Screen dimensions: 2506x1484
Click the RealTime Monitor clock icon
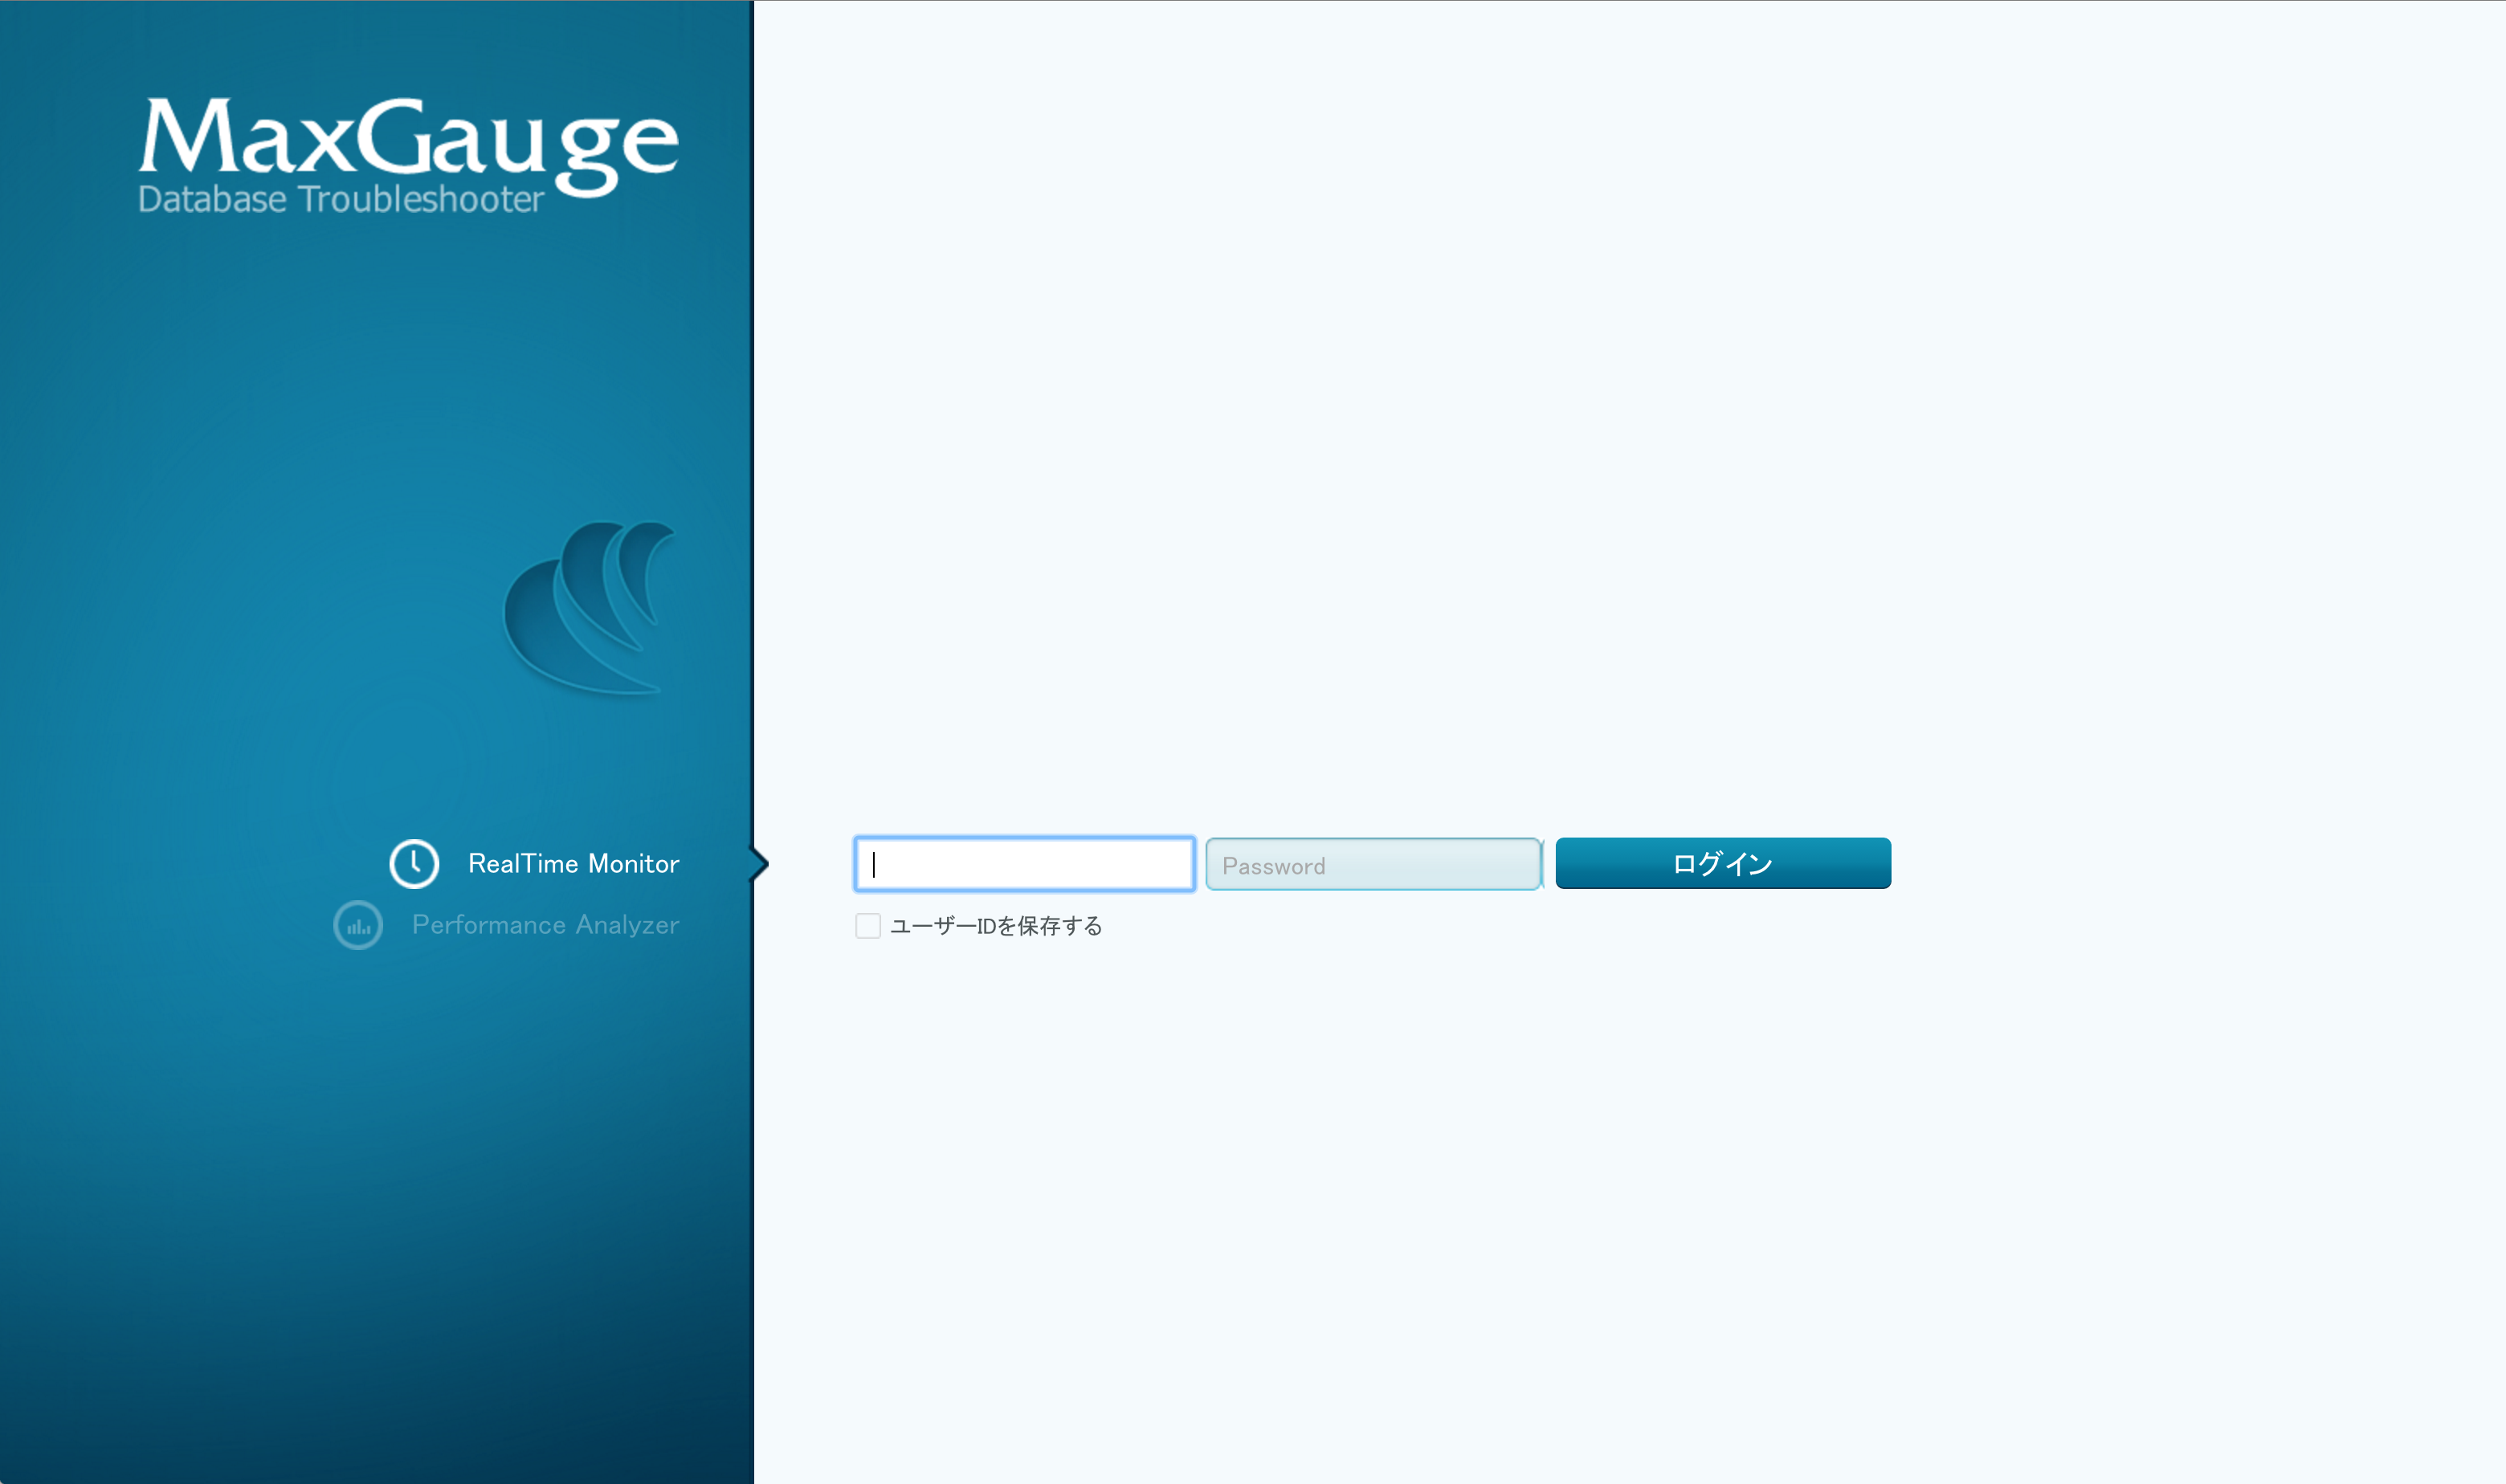pos(414,864)
